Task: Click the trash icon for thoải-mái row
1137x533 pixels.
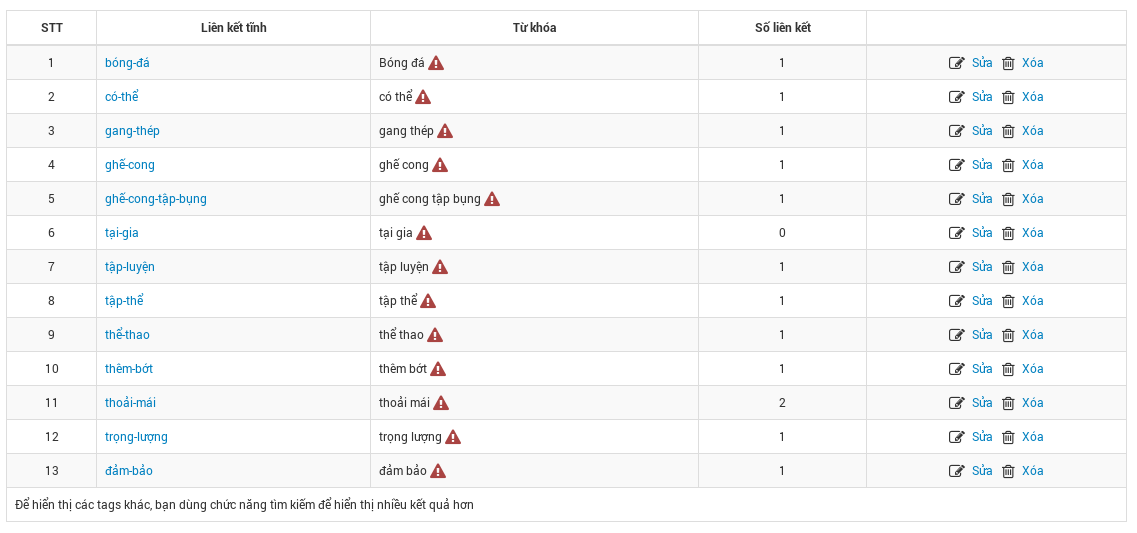Action: click(x=1008, y=403)
